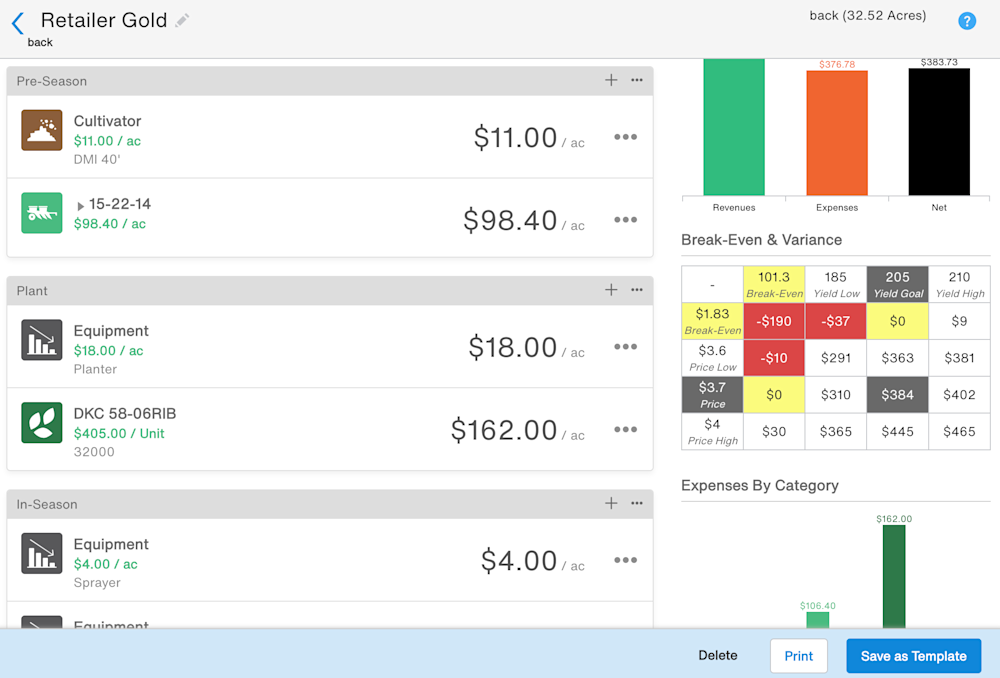The image size is (1000, 678).
Task: Open the DKC 58-06RIB row options menu
Action: pyautogui.click(x=625, y=429)
